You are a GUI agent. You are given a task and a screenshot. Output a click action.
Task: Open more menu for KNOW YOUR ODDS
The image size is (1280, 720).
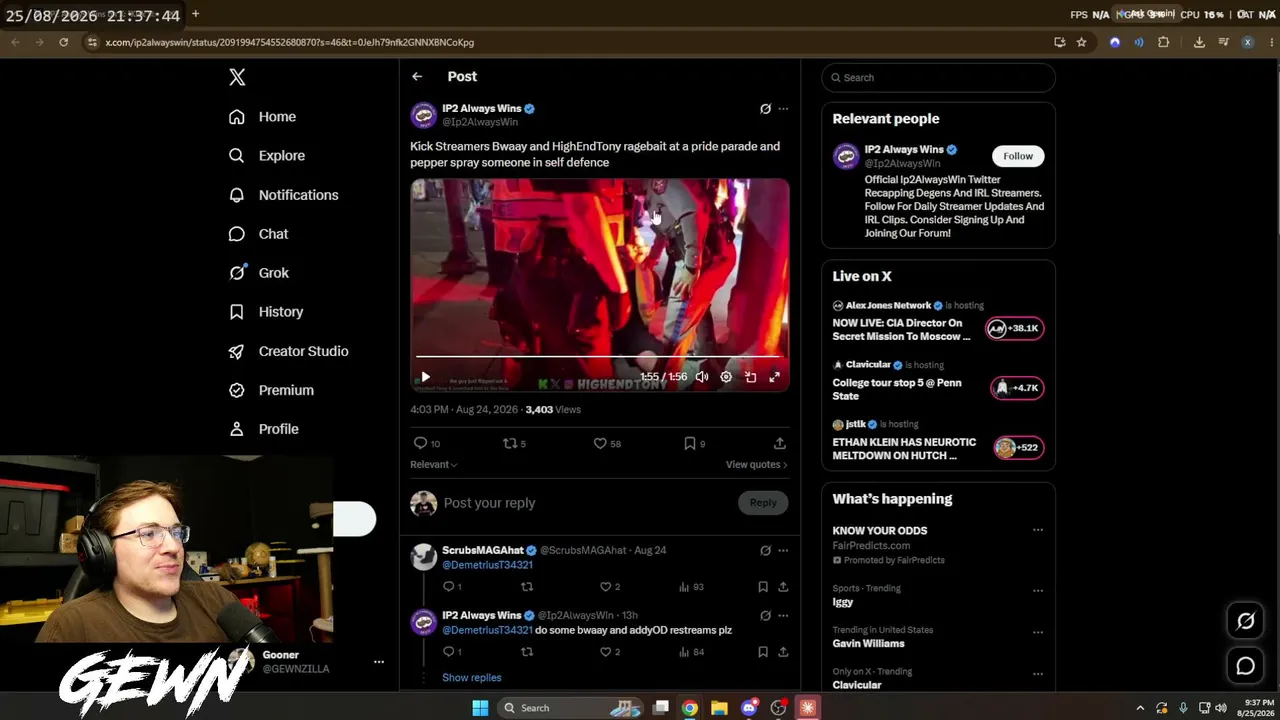coord(1038,530)
